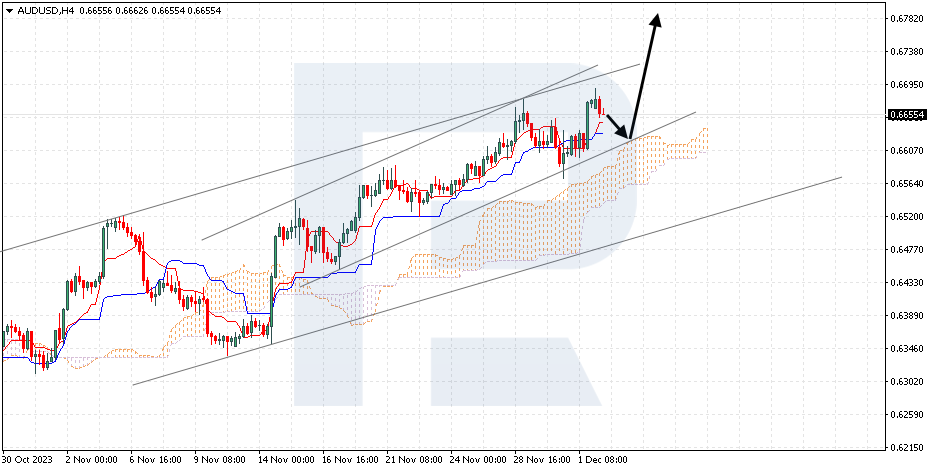
Task: Click the dropdown triangle beside AUDUSD,H4
Action: [x=10, y=11]
